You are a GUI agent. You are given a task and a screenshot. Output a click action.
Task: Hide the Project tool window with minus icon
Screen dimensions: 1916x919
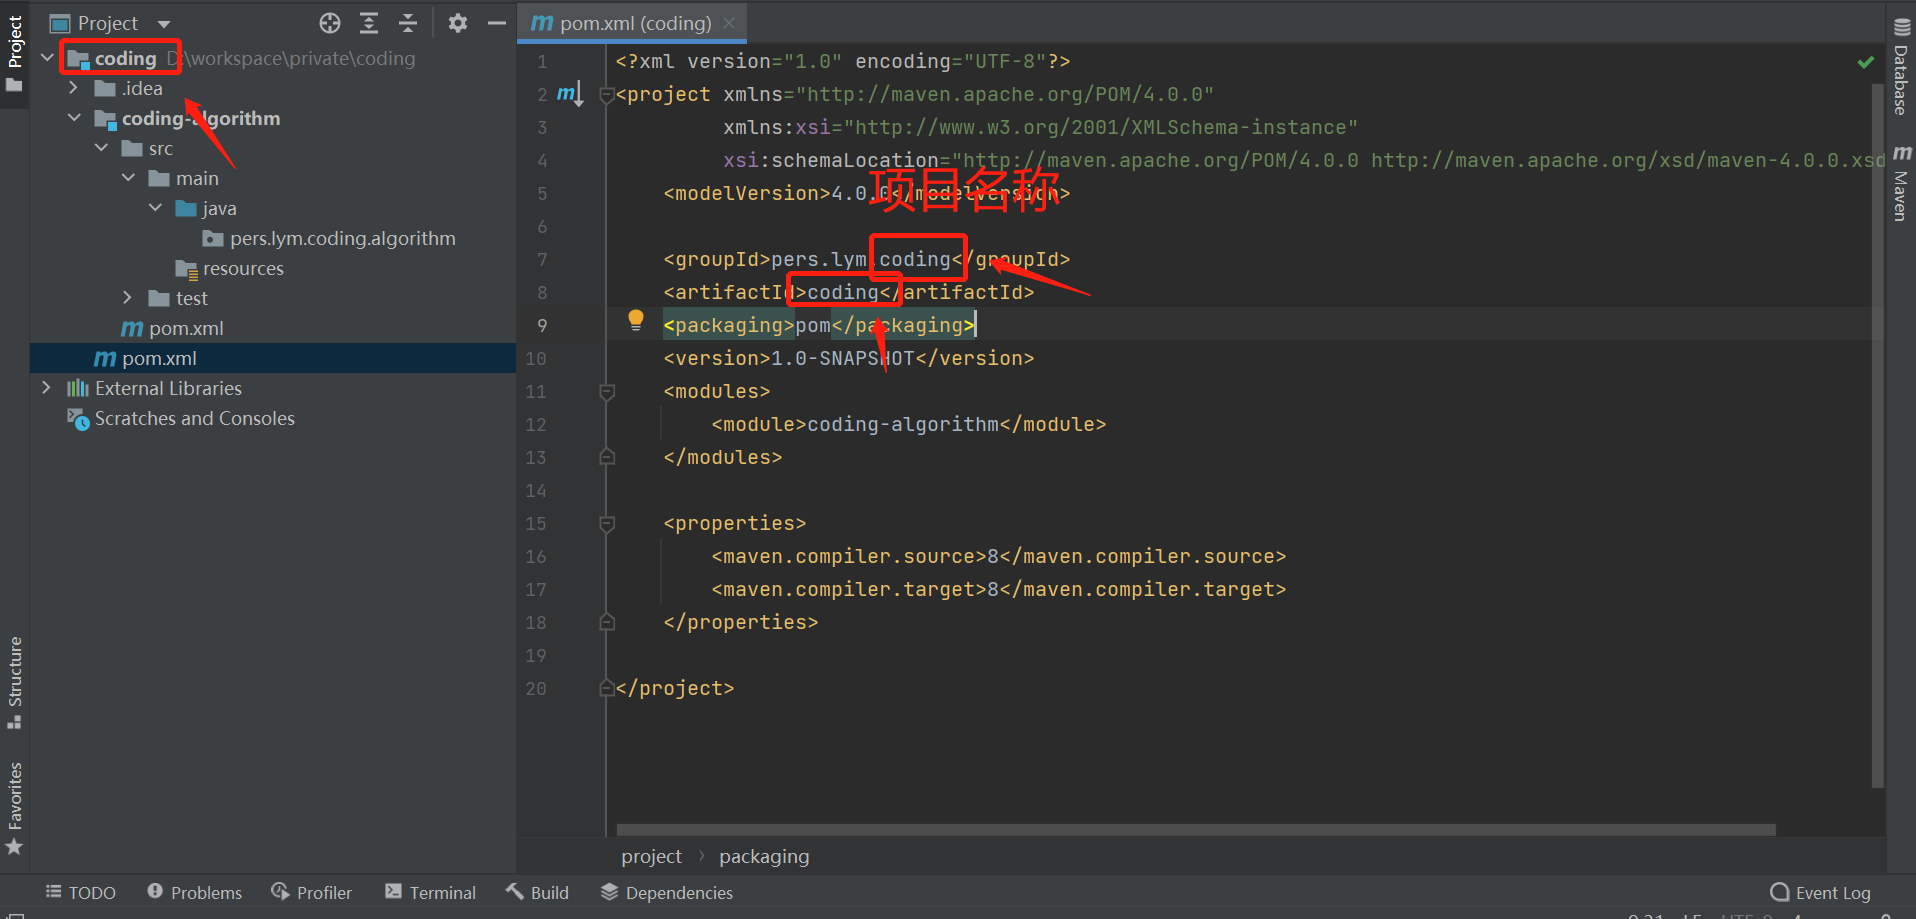[497, 23]
